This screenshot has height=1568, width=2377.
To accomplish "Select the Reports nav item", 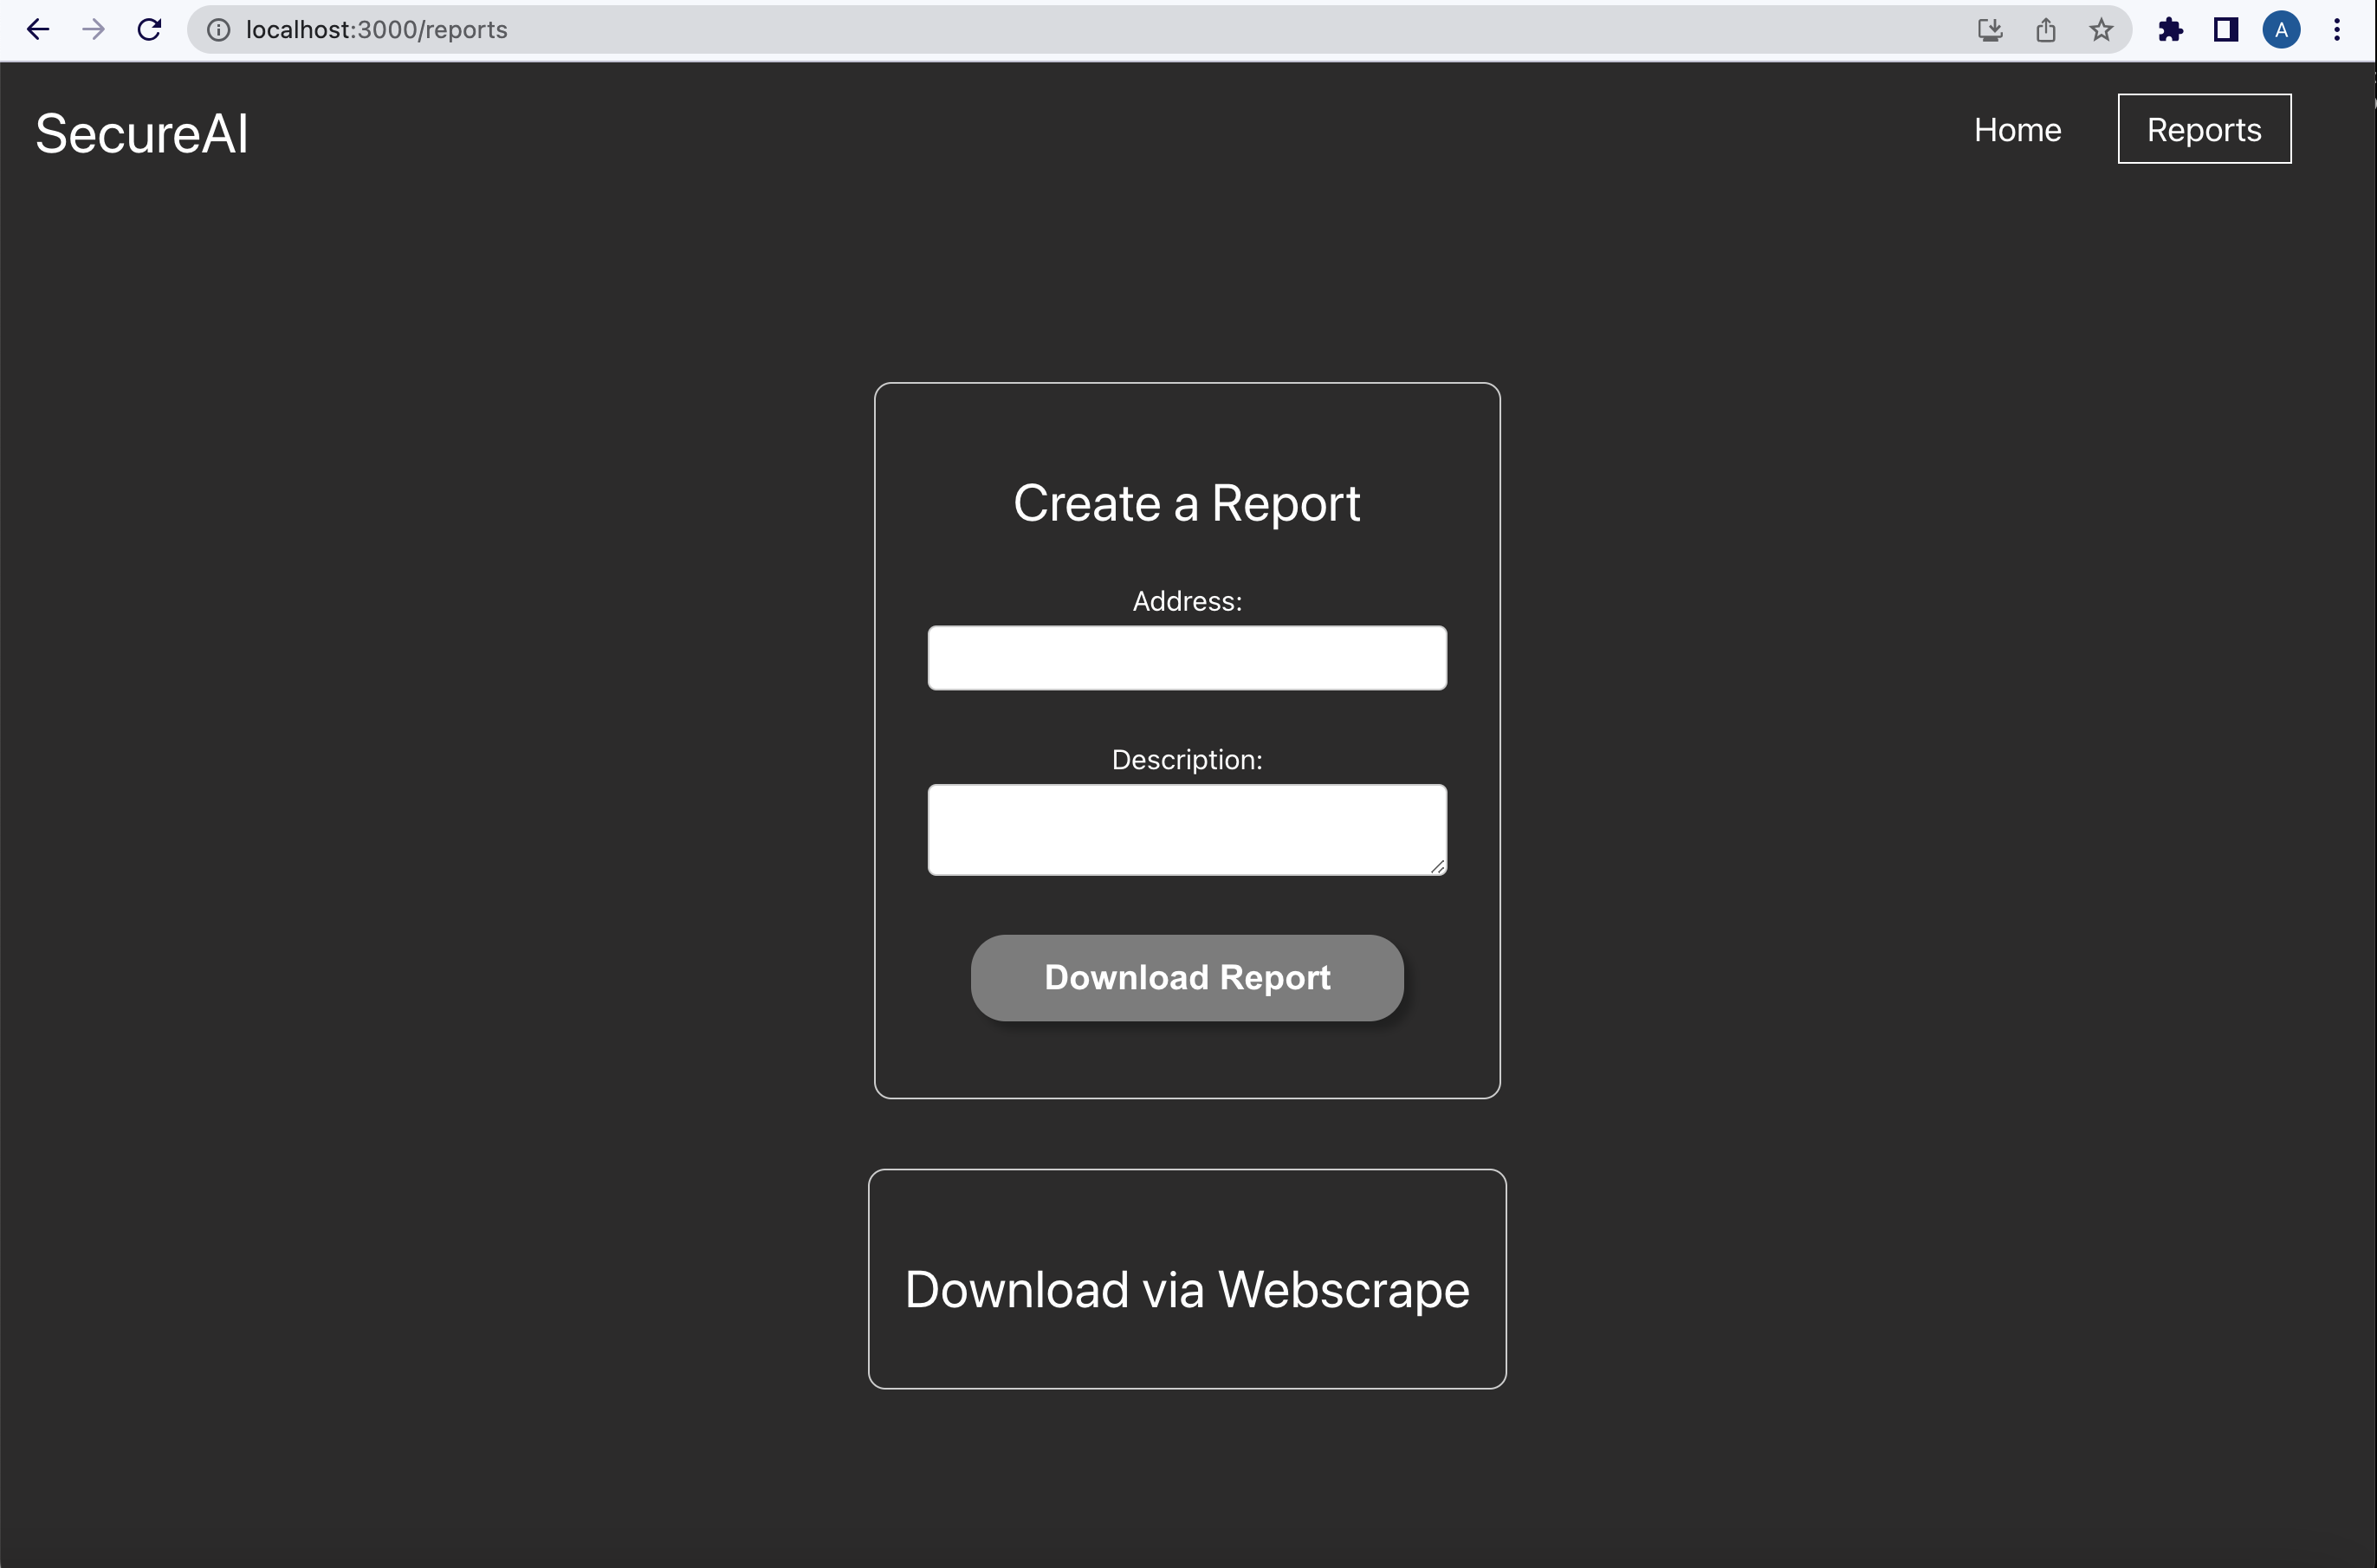I will click(x=2203, y=130).
